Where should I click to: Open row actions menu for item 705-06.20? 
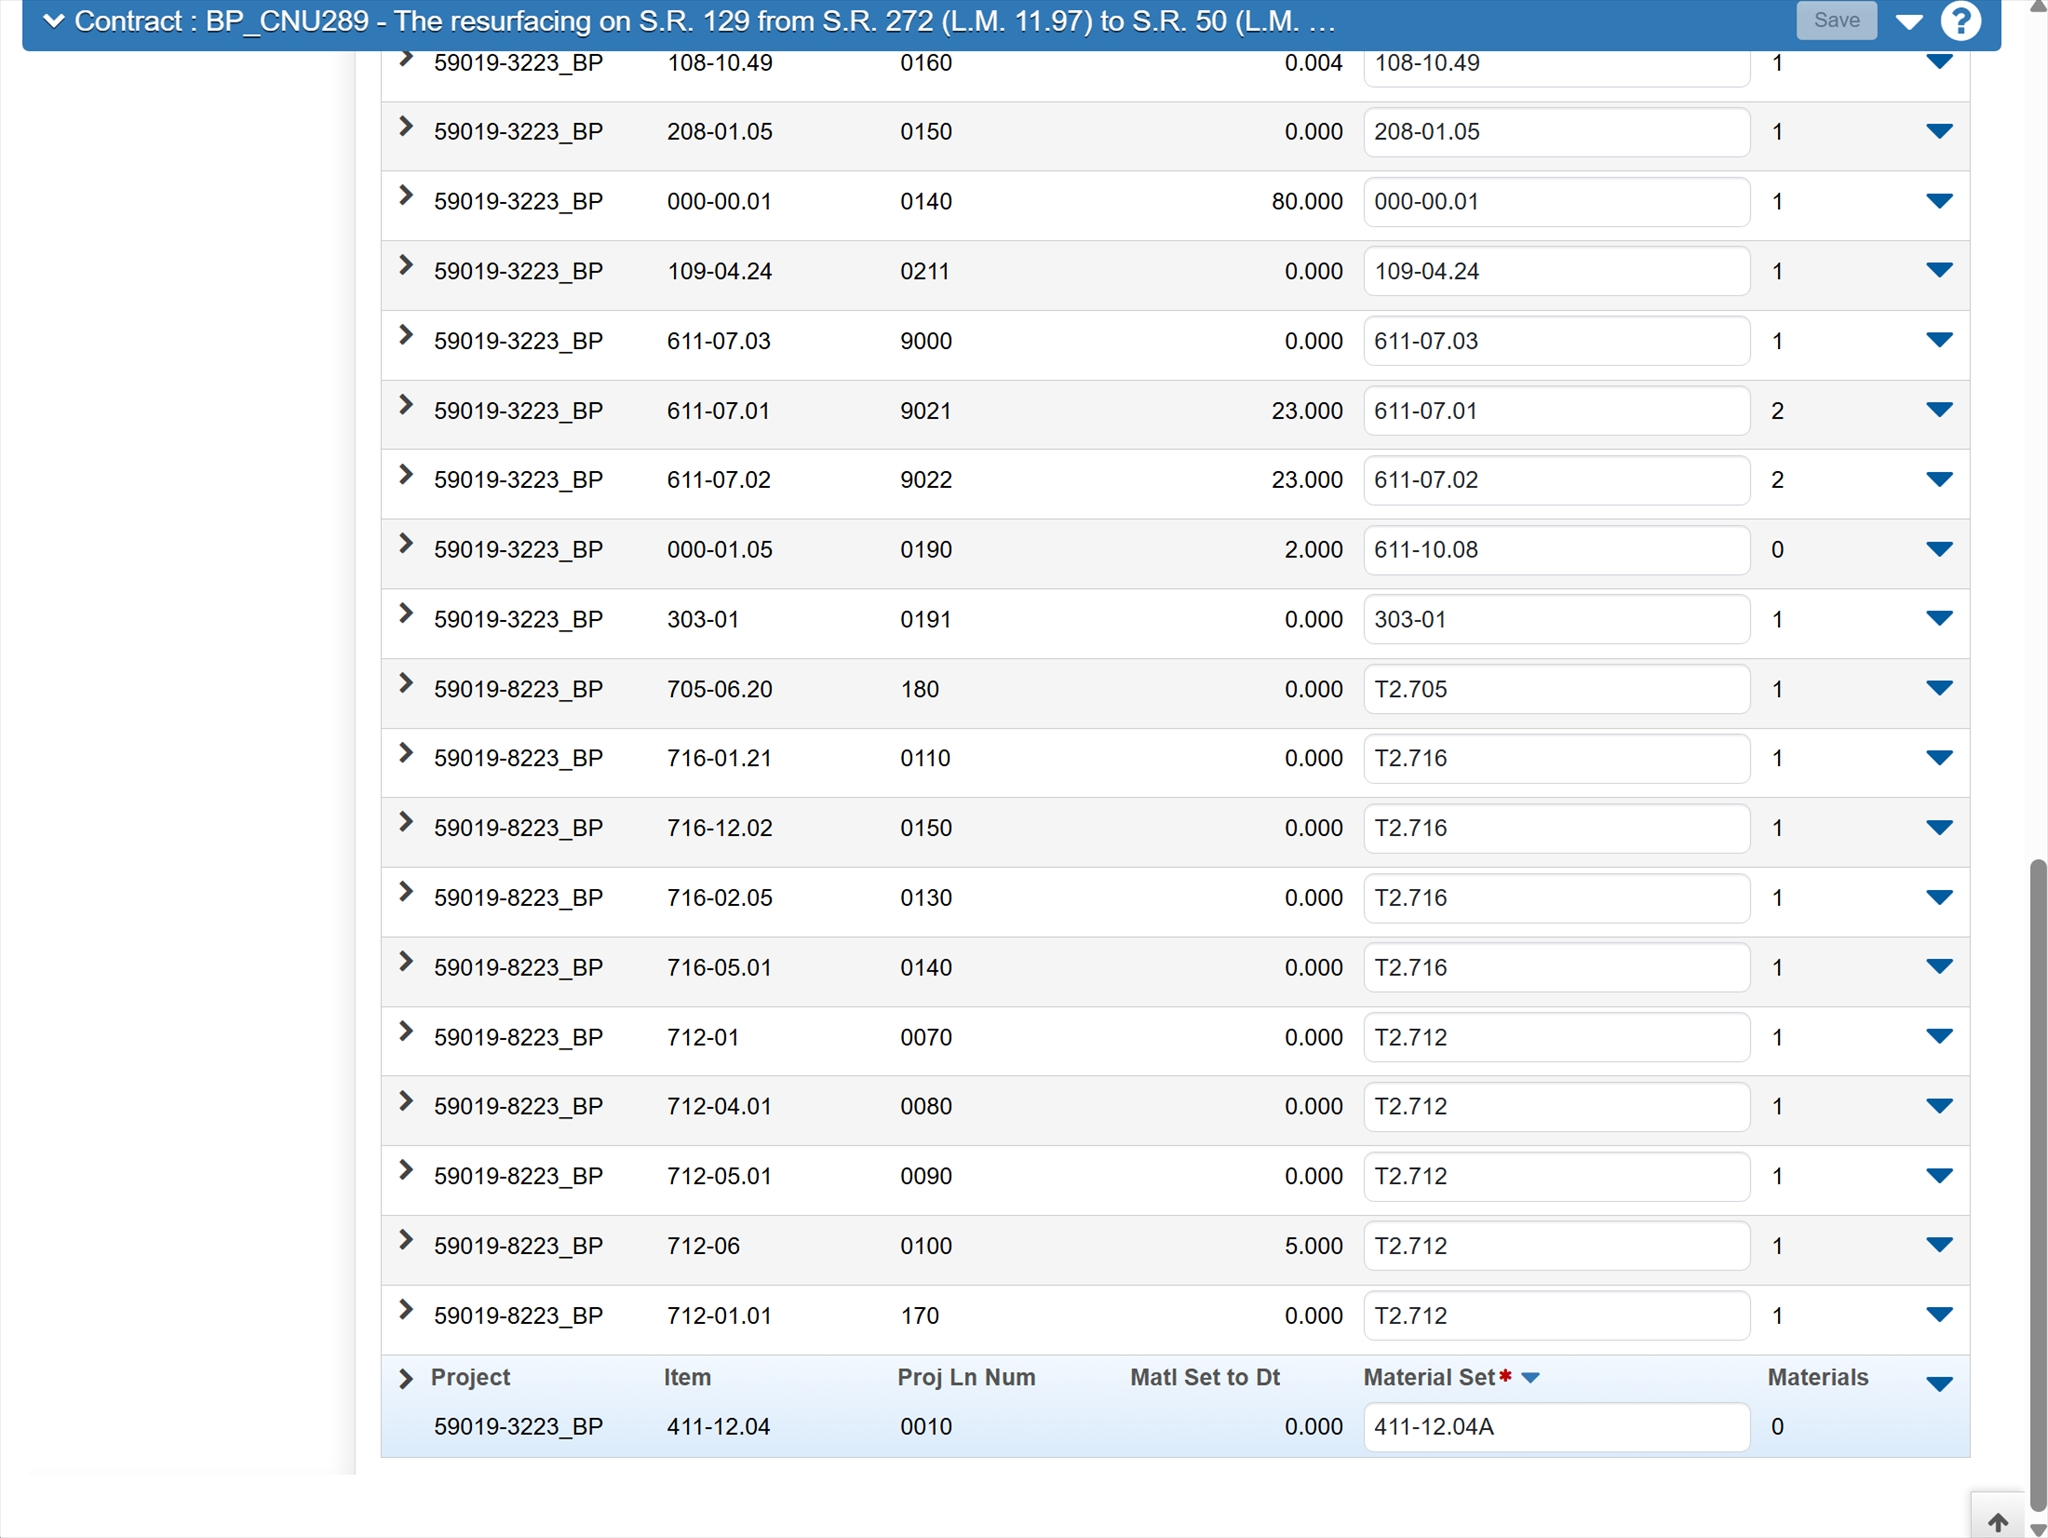click(x=1938, y=688)
